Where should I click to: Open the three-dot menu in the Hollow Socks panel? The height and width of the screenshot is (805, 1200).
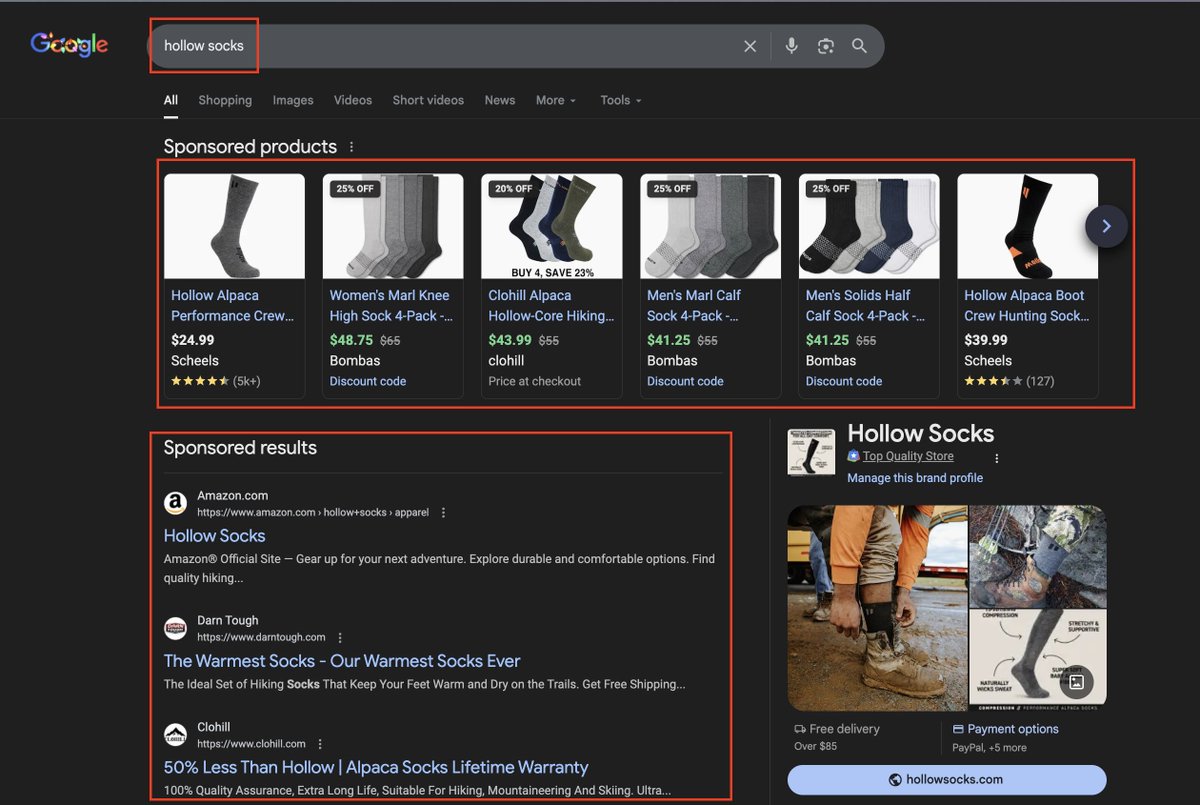[x=996, y=458]
